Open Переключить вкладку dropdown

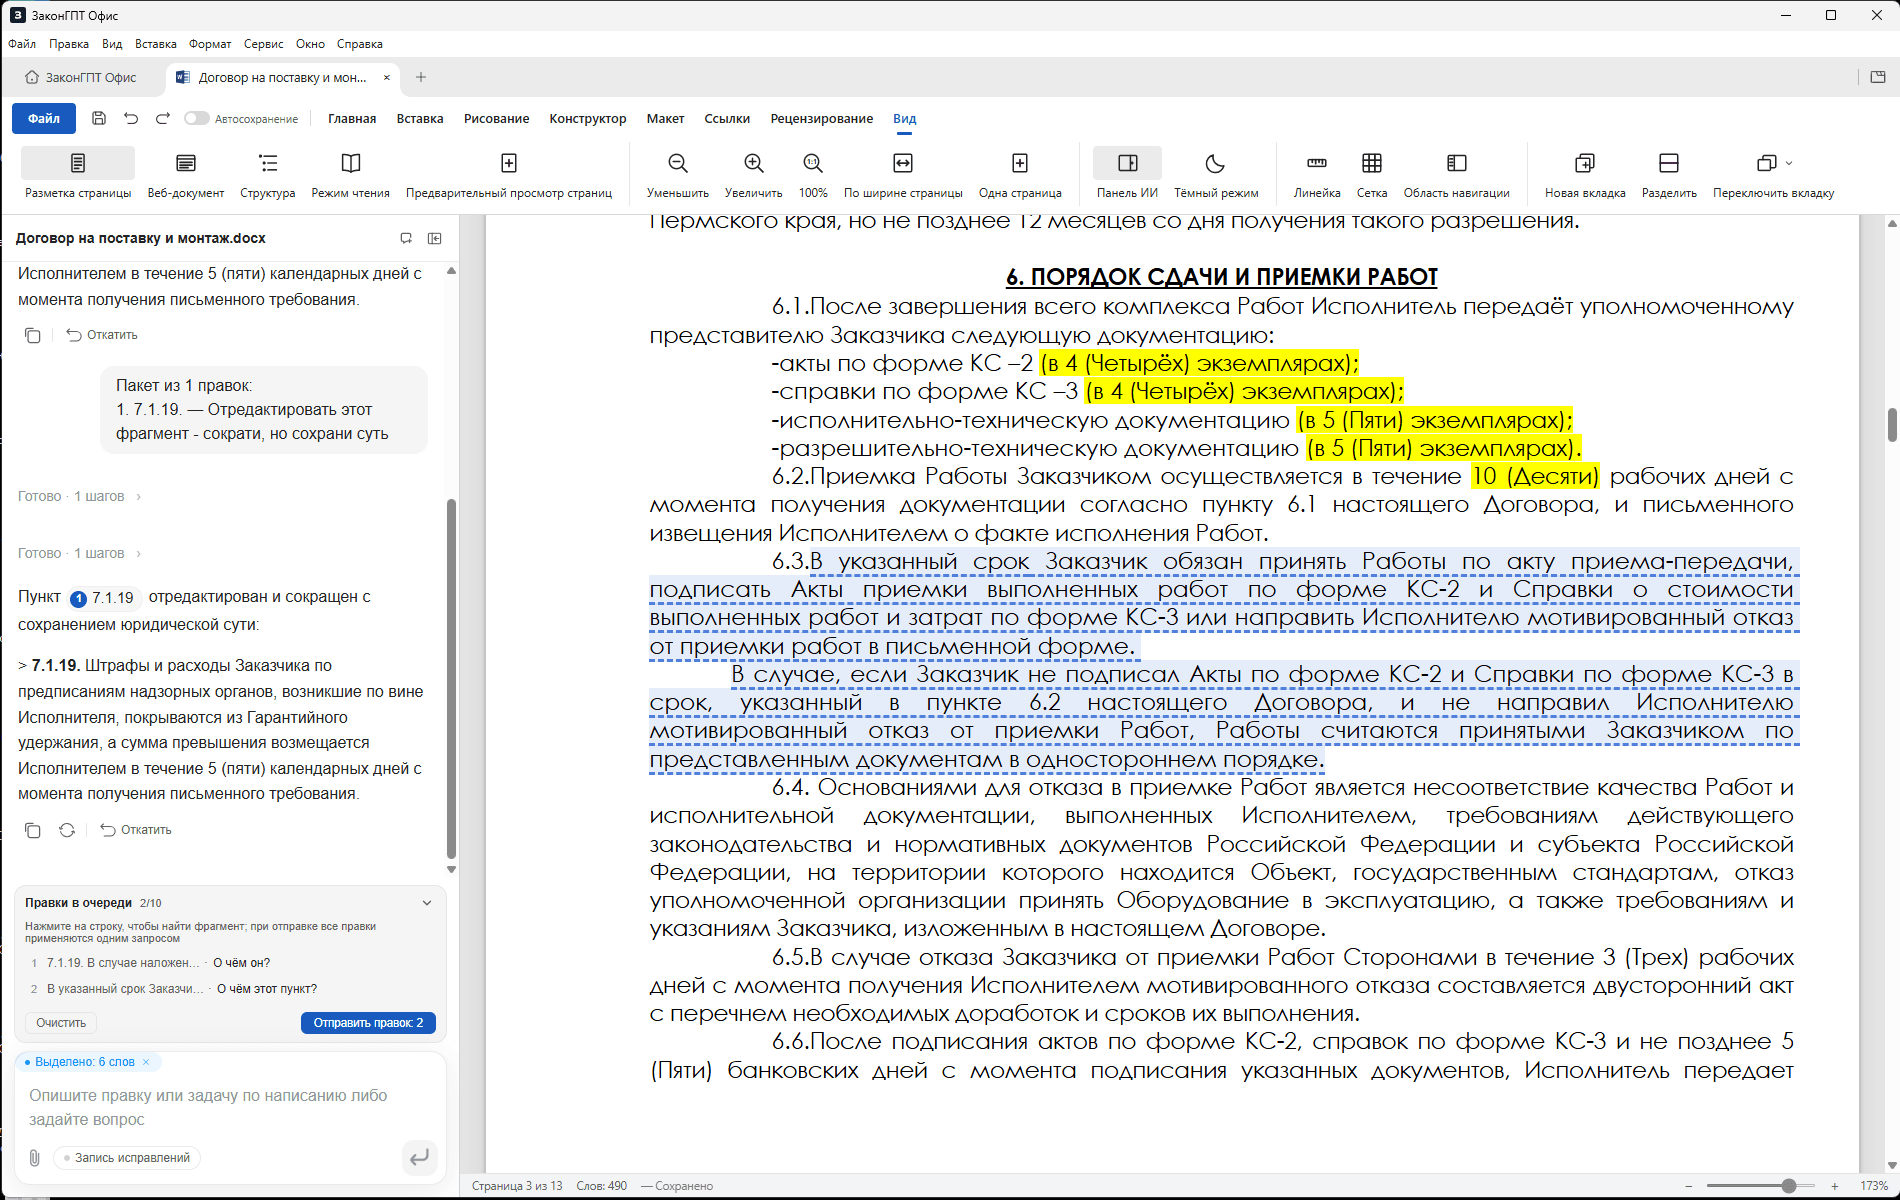pyautogui.click(x=1773, y=174)
